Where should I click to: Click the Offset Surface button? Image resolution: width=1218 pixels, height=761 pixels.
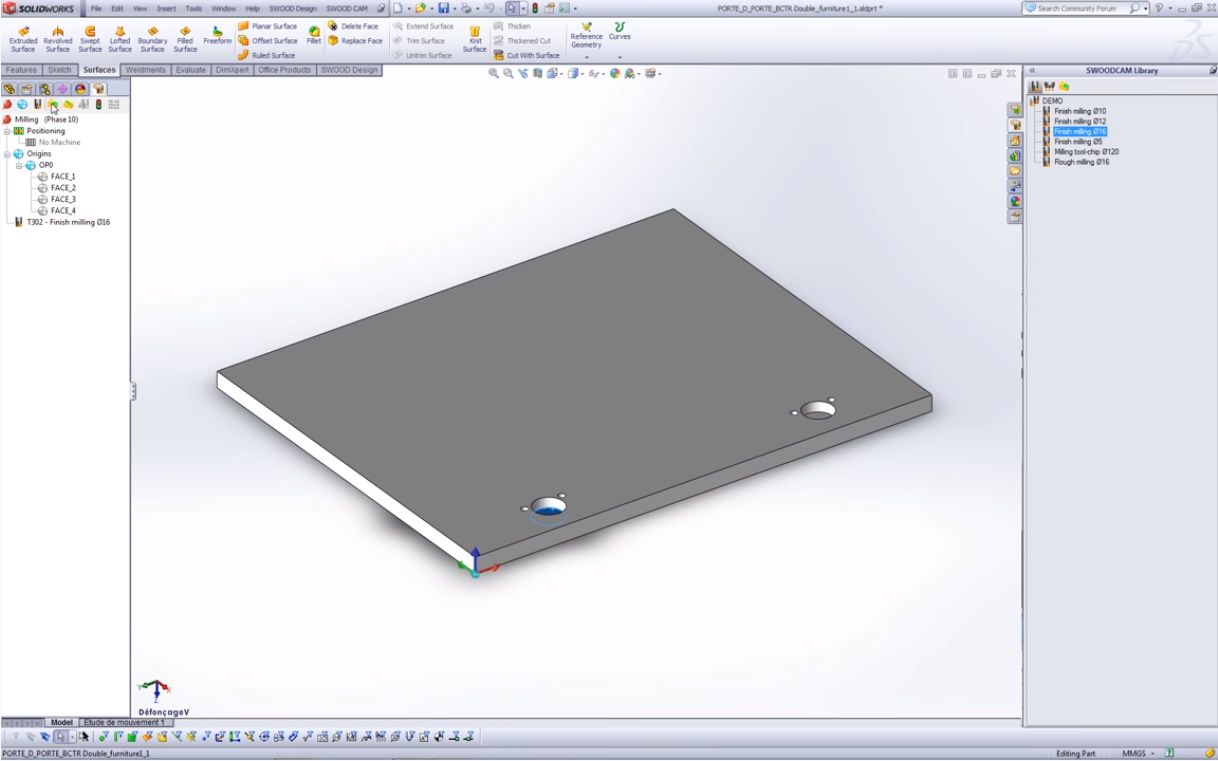pyautogui.click(x=268, y=41)
